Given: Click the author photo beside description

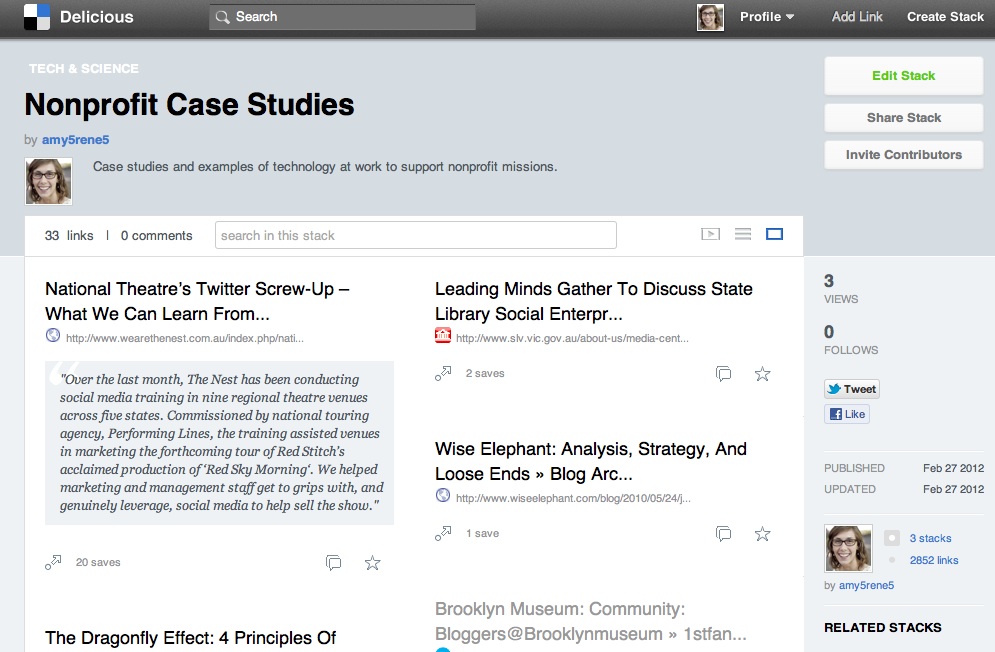Looking at the screenshot, I should (x=48, y=182).
